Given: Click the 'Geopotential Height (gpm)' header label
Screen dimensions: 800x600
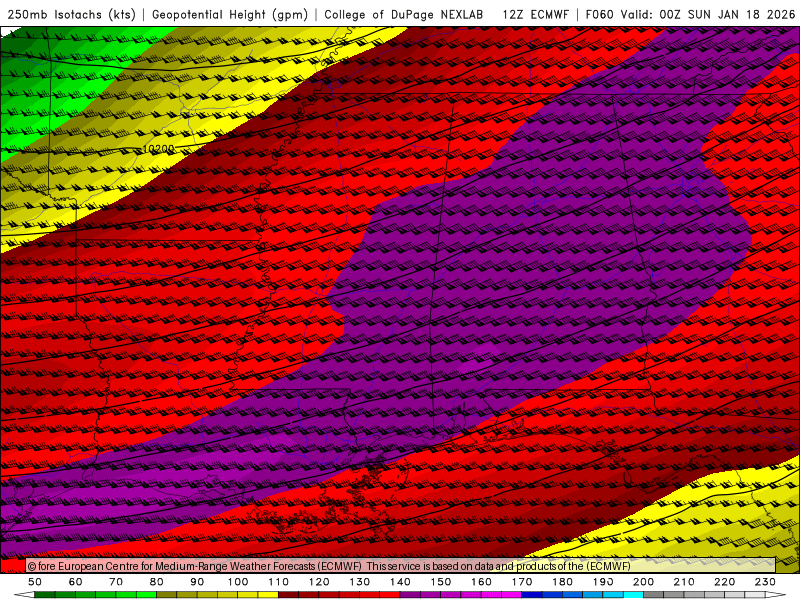Looking at the screenshot, I should point(230,14).
